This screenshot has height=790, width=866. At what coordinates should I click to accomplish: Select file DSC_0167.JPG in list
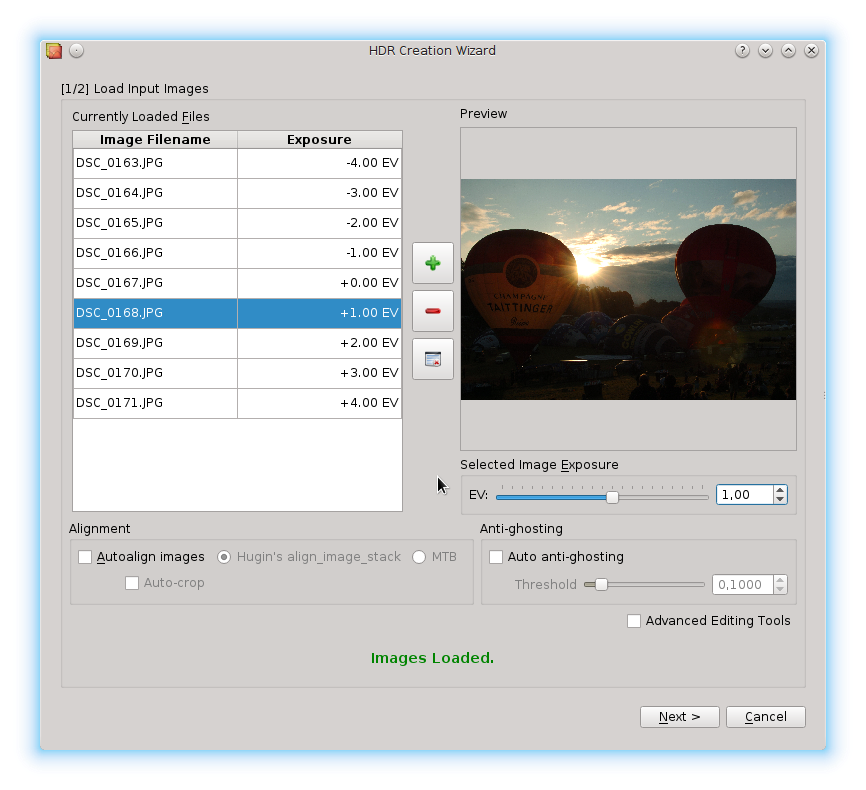click(x=155, y=283)
